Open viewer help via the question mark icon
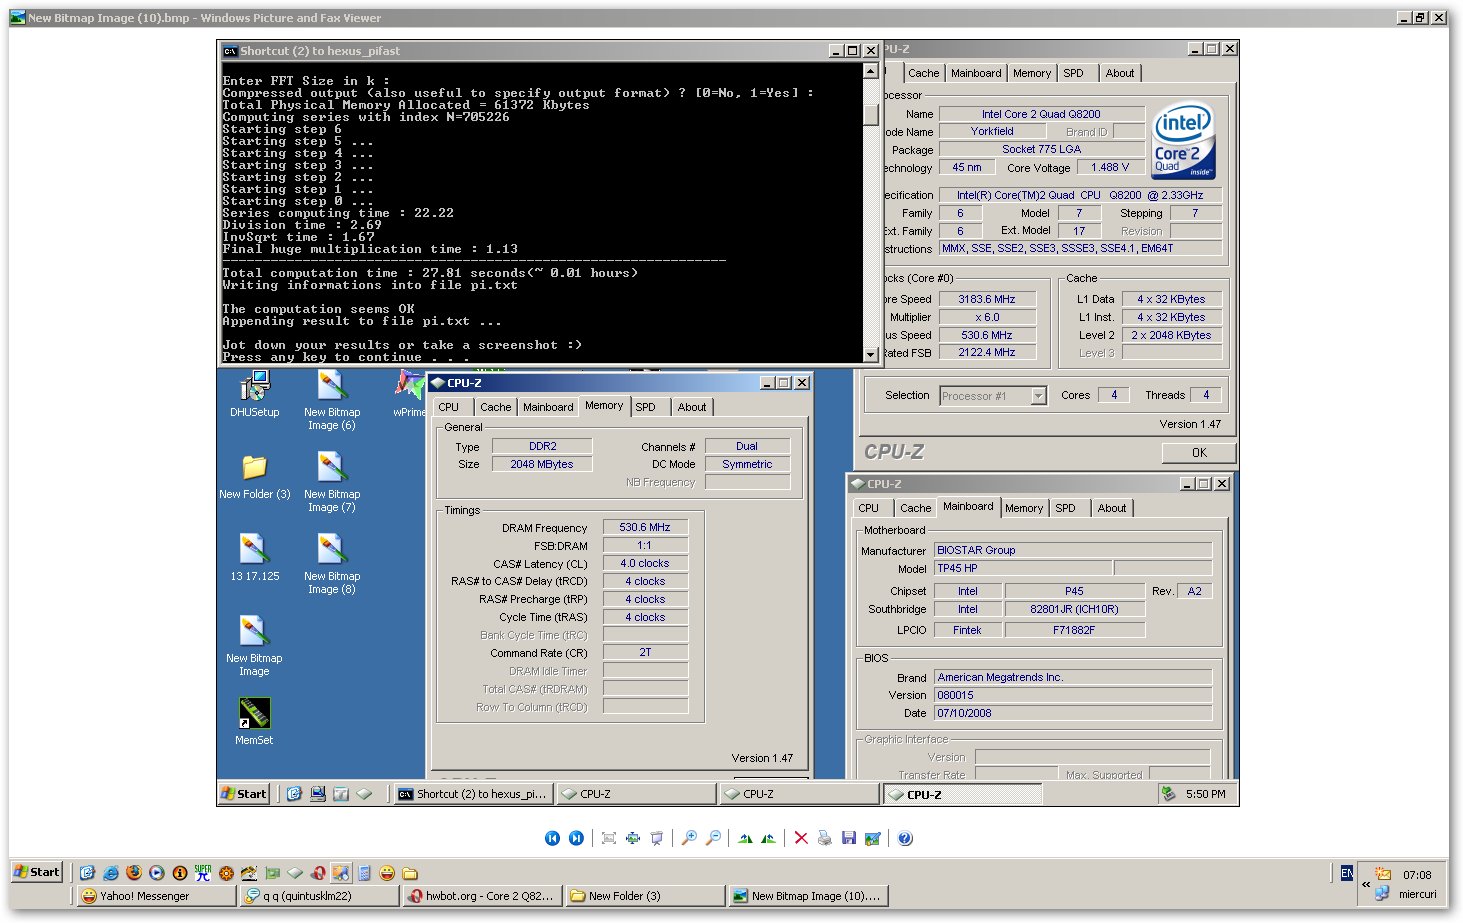The height and width of the screenshot is (923, 1463). [905, 838]
